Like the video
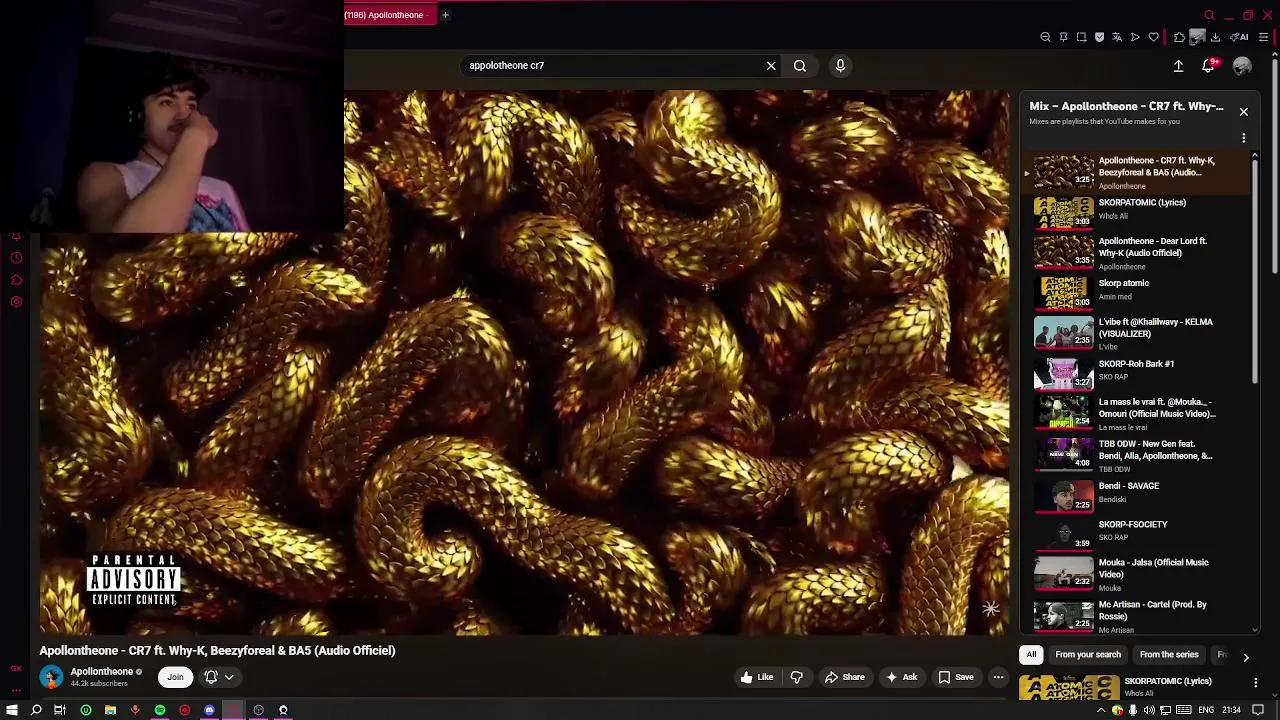The image size is (1280, 720). [x=757, y=677]
